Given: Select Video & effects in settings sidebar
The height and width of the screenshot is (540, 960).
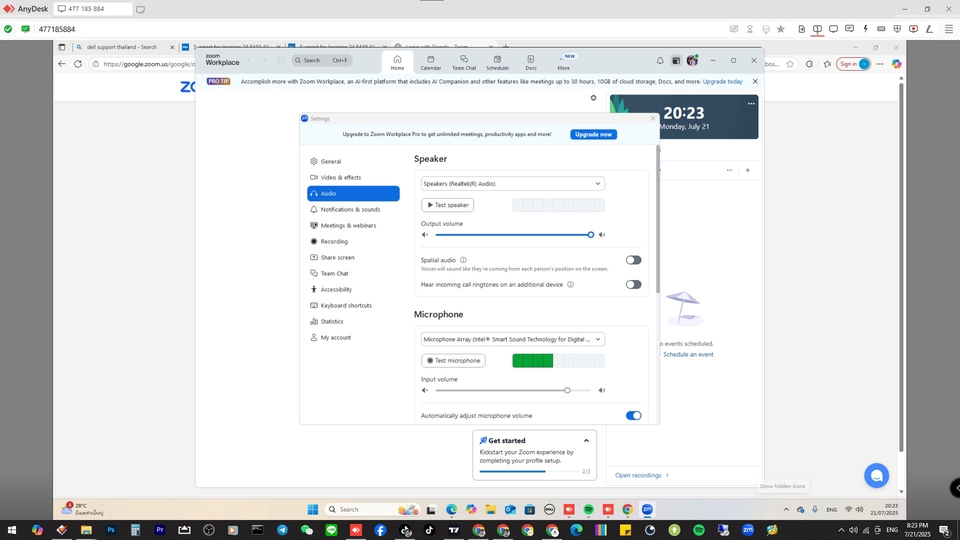Looking at the screenshot, I should click(341, 177).
